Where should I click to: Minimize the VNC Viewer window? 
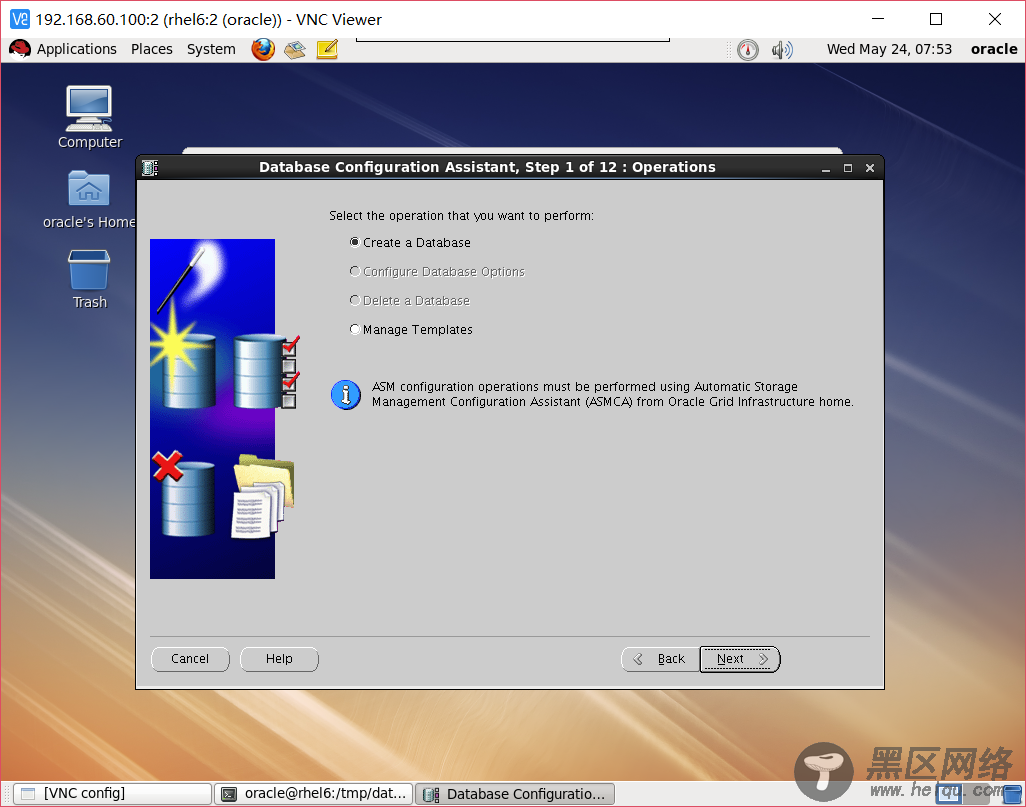(879, 20)
